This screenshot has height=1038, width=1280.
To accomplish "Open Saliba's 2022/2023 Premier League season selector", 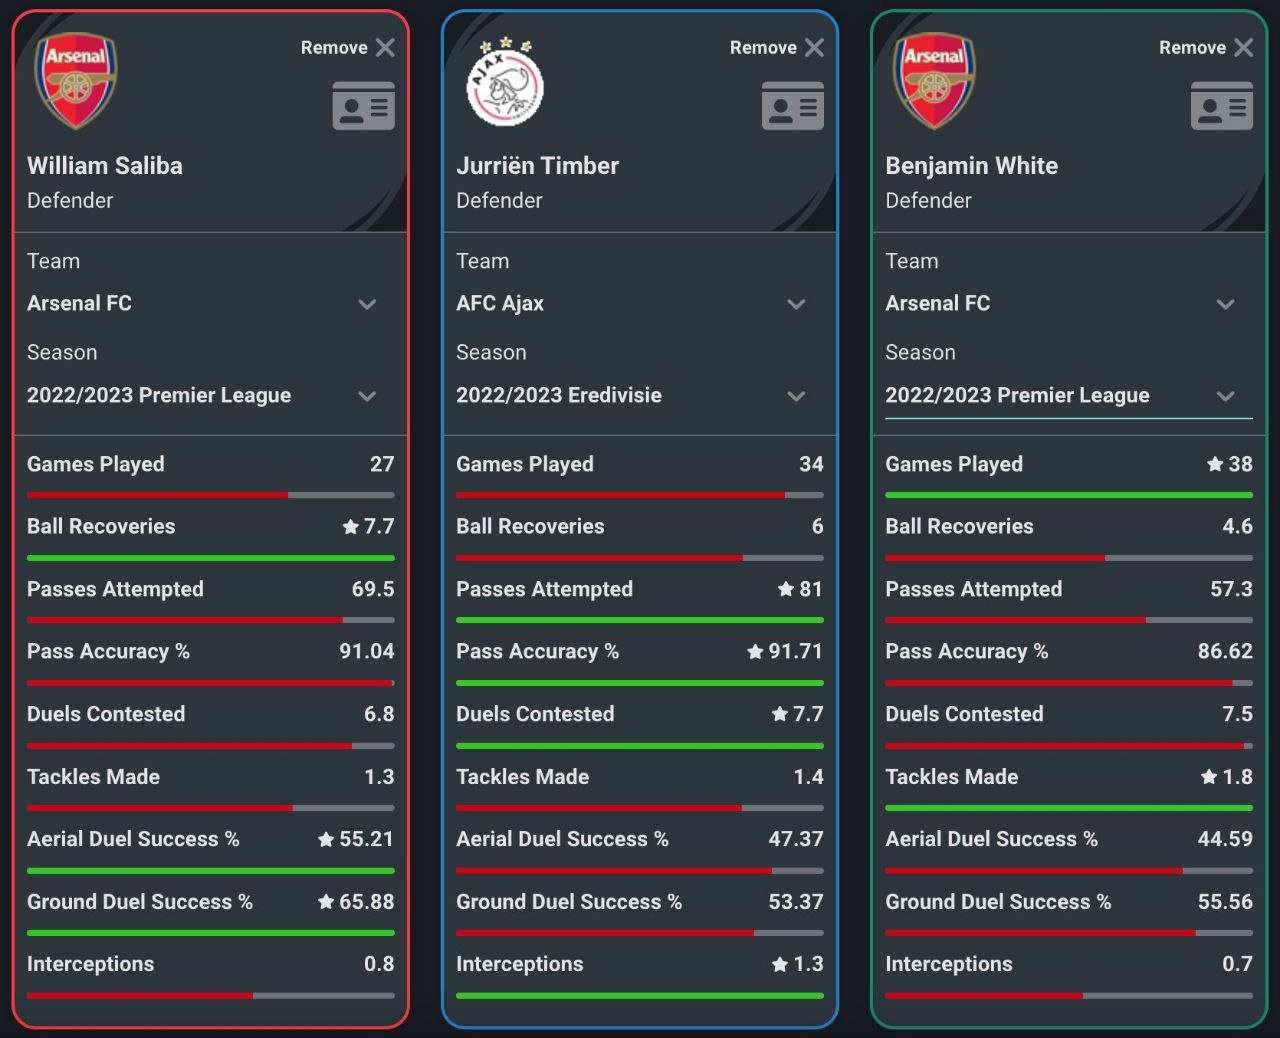I will coord(210,395).
